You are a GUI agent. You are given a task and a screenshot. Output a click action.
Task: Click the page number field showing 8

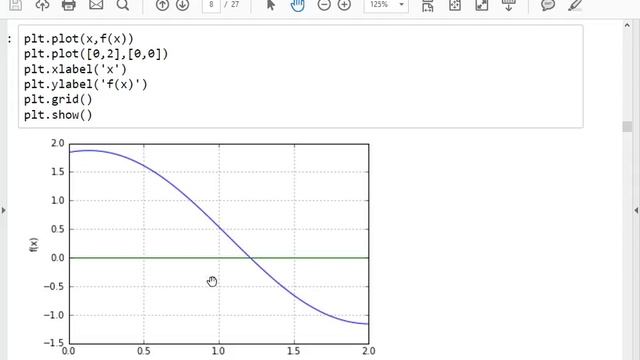pyautogui.click(x=211, y=5)
